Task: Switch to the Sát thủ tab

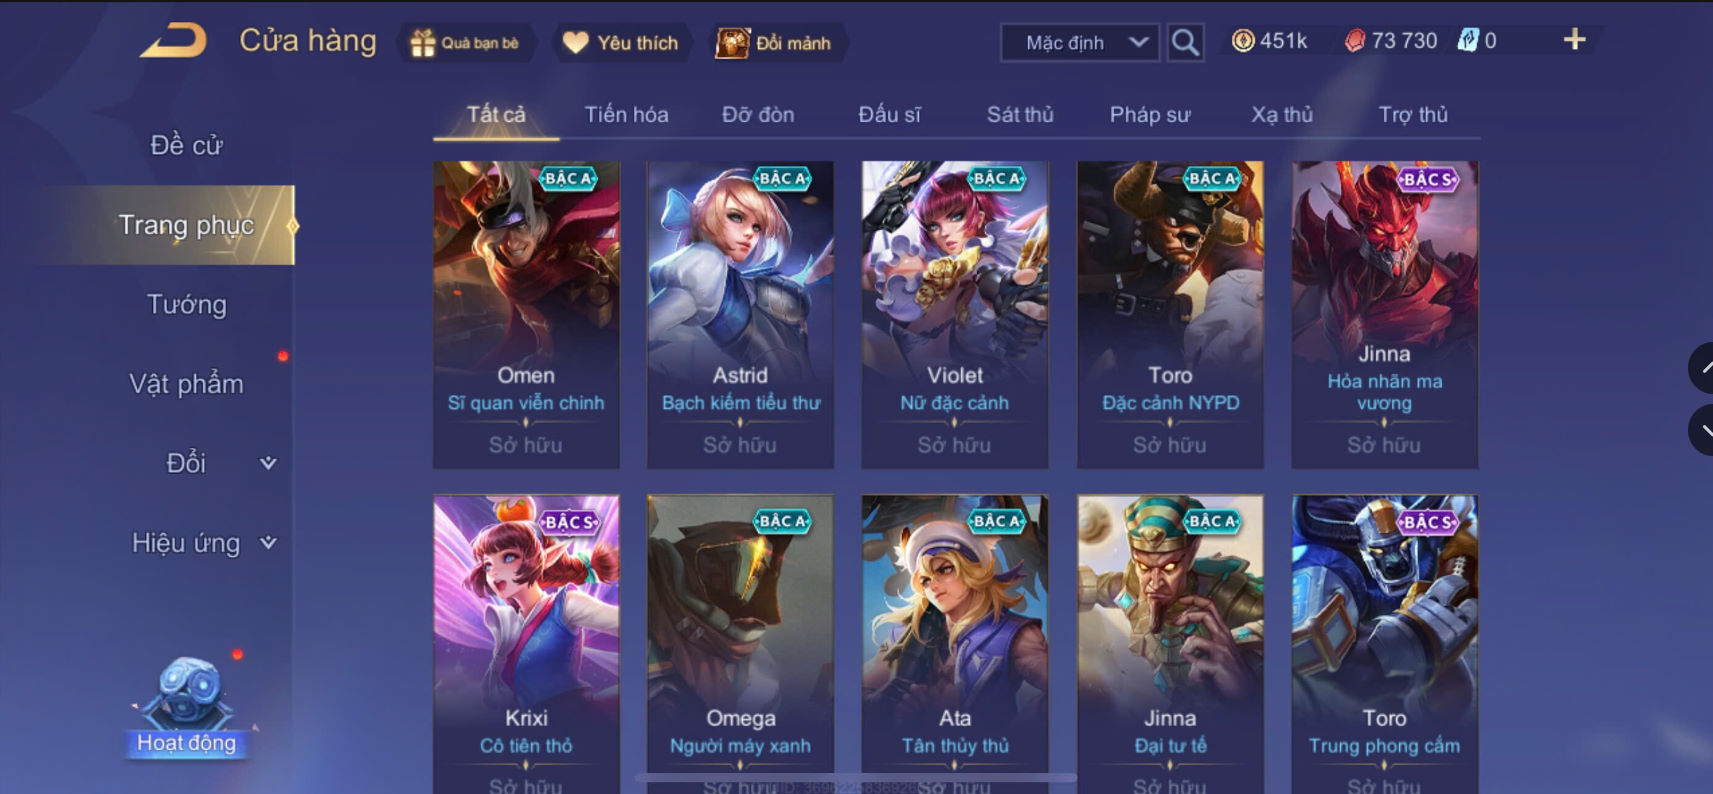Action: click(x=1020, y=114)
